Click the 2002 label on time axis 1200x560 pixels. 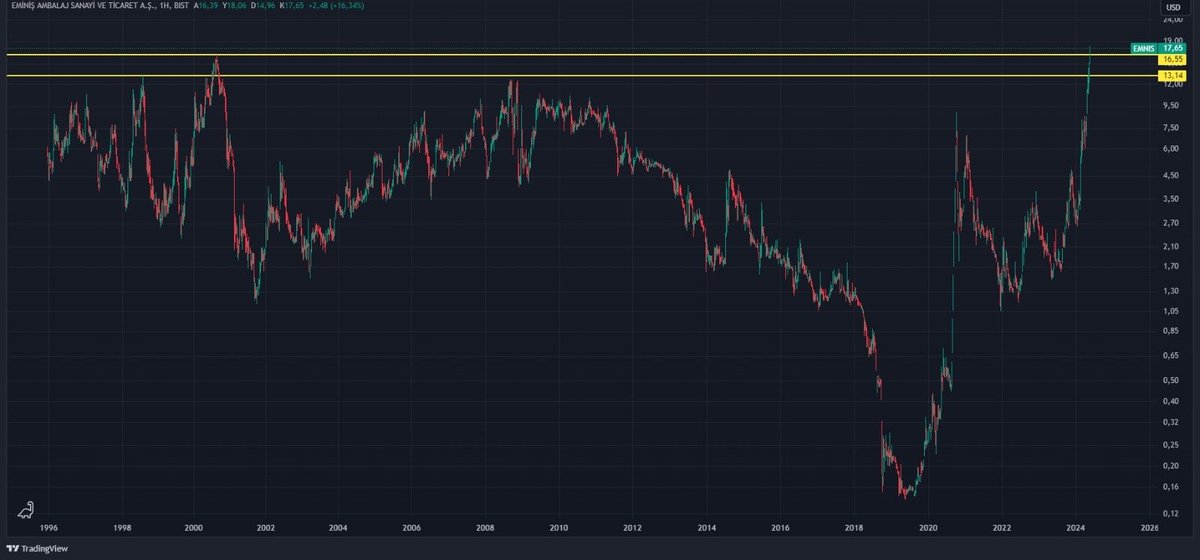(x=265, y=526)
